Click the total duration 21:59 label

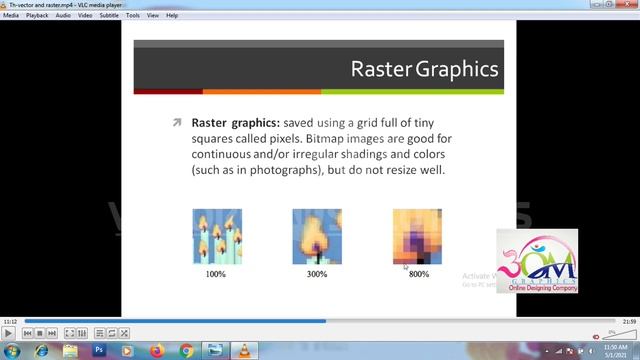pos(629,322)
